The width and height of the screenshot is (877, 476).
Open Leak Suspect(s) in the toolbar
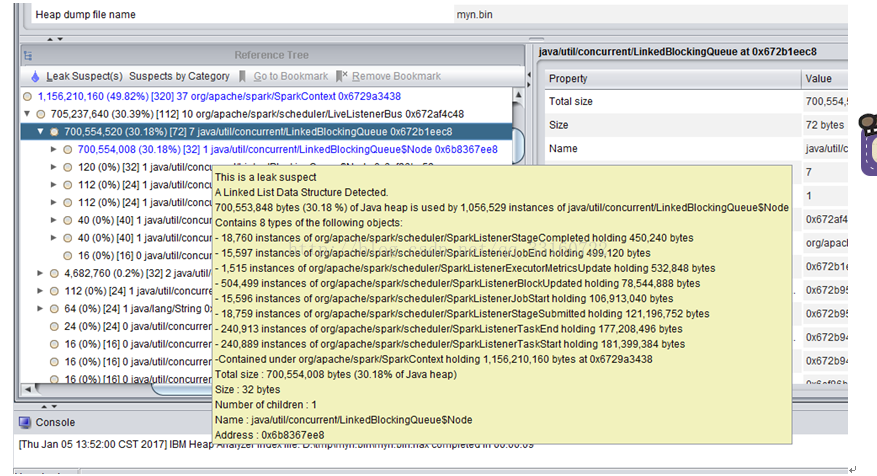coord(84,76)
